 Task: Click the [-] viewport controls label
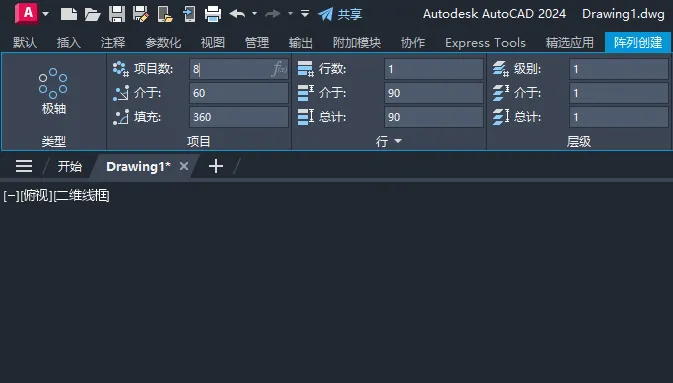(x=11, y=196)
